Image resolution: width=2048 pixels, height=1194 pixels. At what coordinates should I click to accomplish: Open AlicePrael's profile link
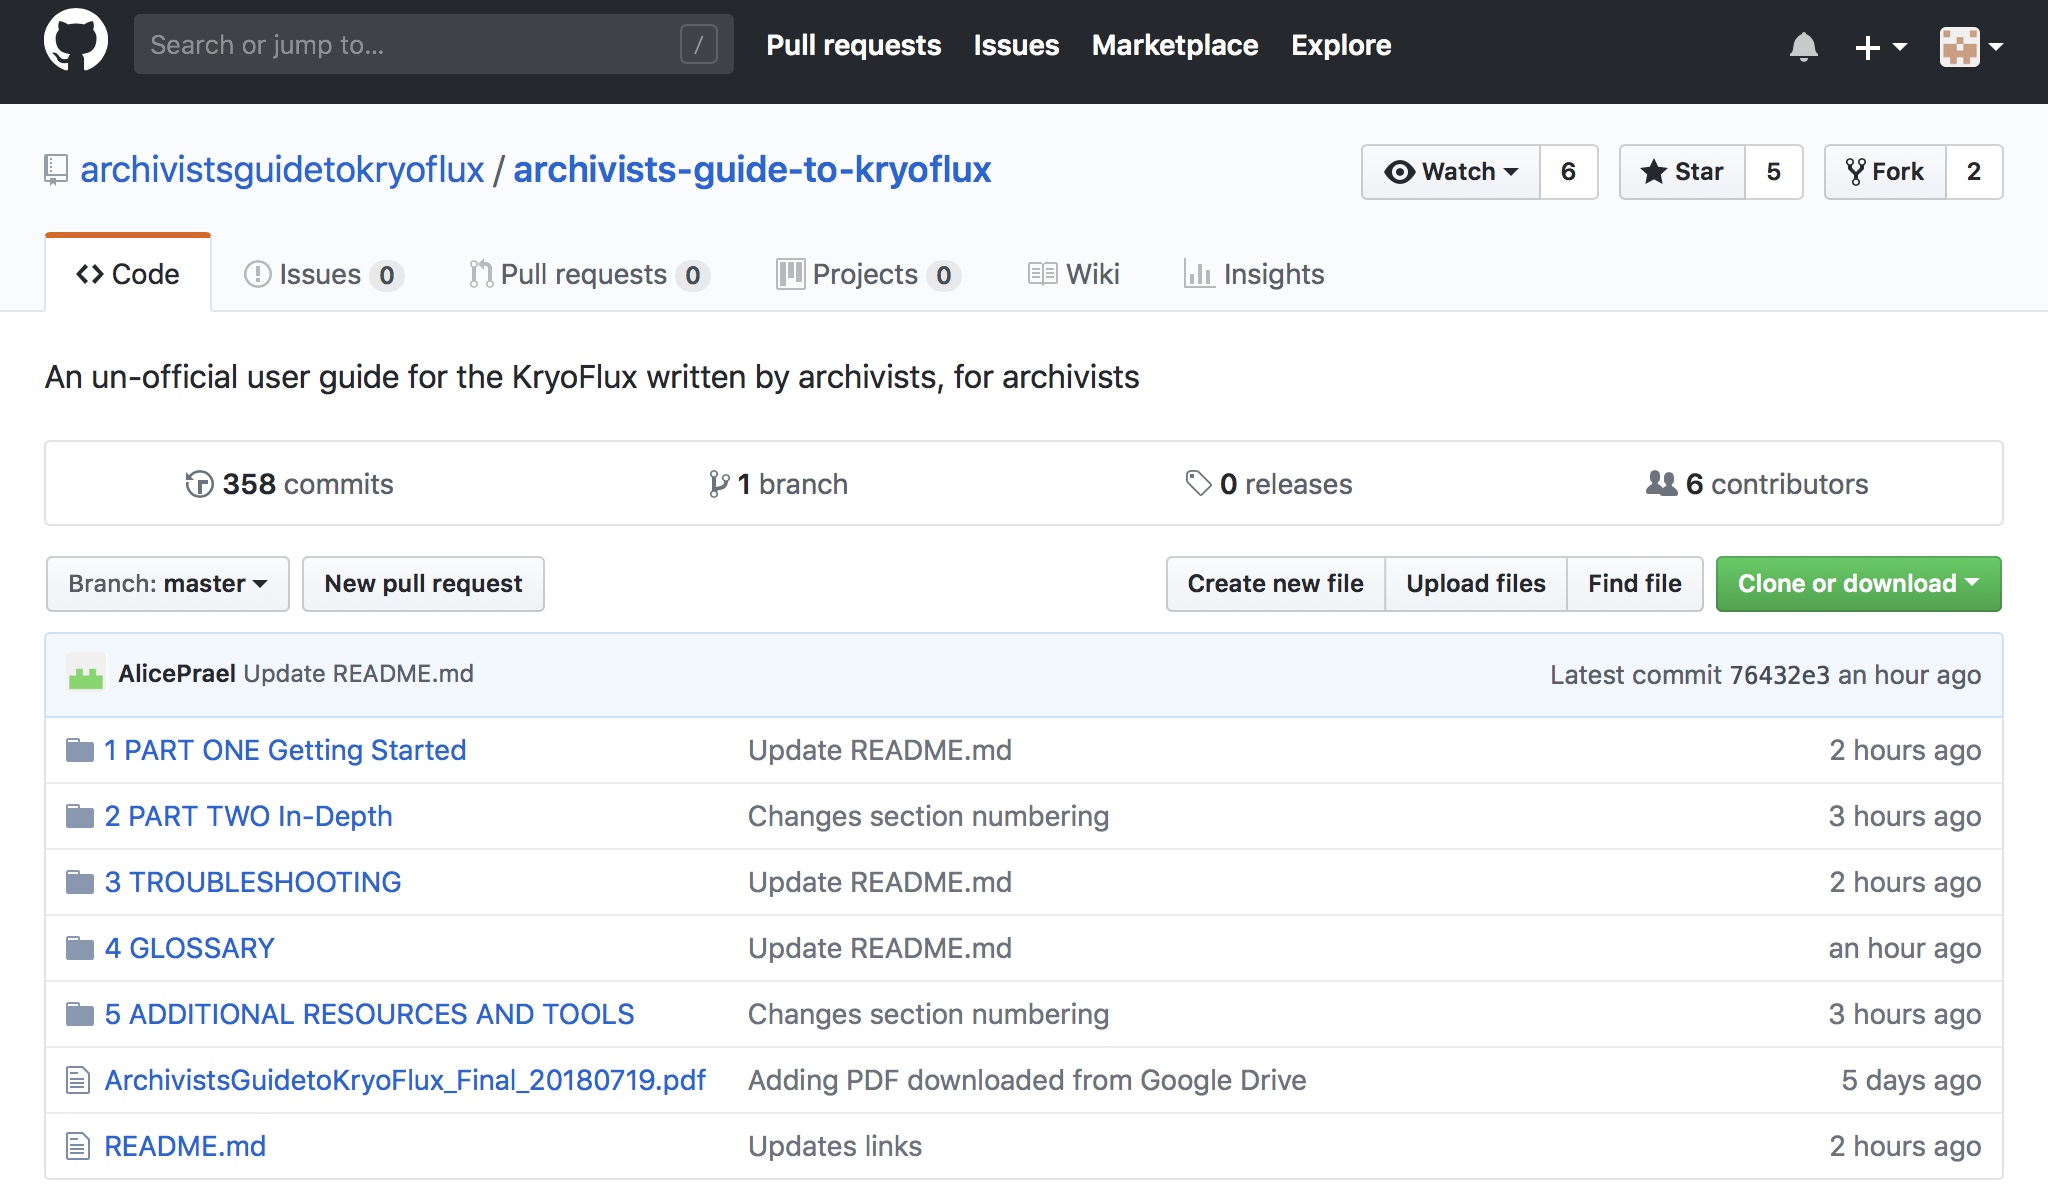pos(177,674)
